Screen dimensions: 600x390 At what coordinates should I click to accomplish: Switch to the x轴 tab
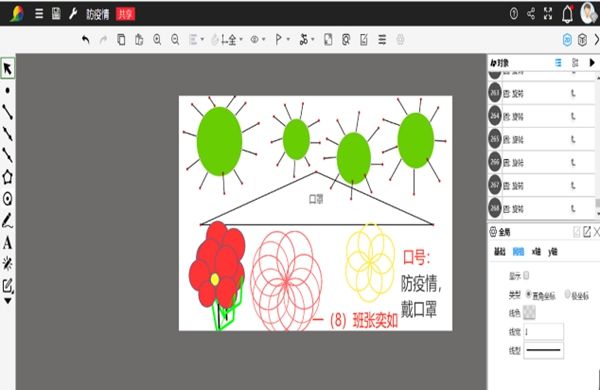pos(536,251)
